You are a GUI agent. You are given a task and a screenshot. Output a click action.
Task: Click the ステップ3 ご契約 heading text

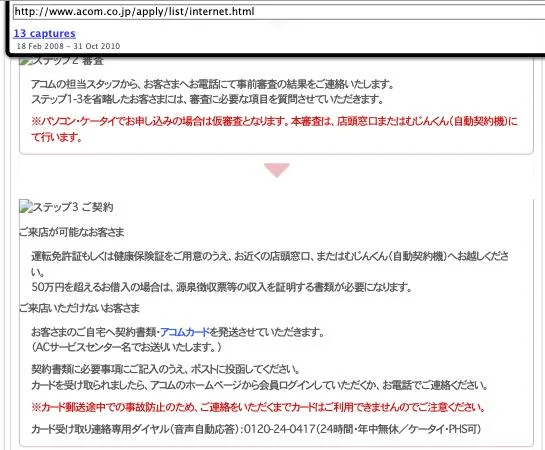point(73,207)
